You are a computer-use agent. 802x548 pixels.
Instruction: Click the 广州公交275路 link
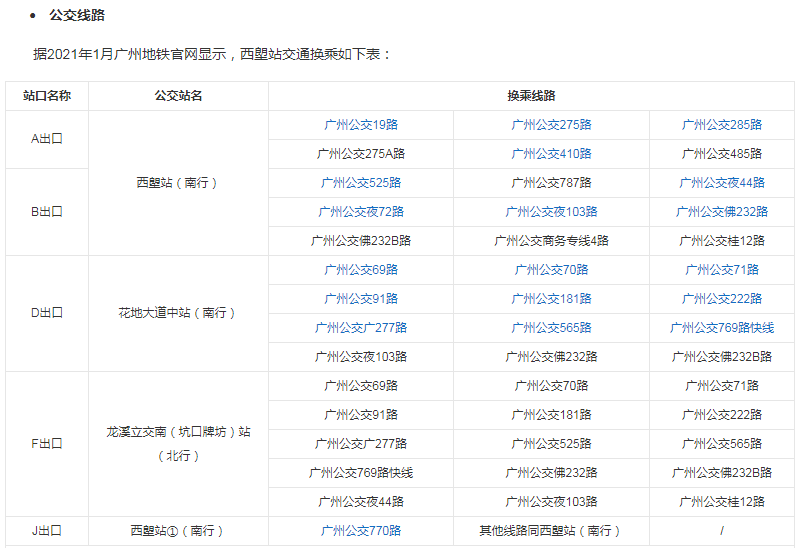[551, 125]
